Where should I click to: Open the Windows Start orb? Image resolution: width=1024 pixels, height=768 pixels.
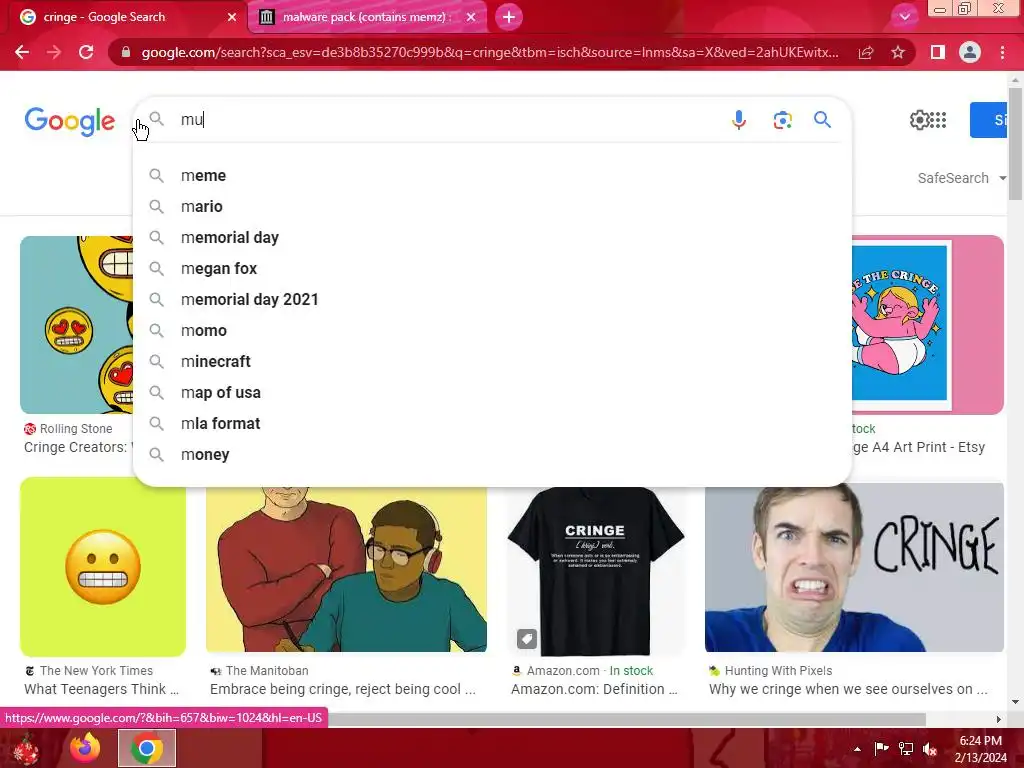click(x=25, y=749)
